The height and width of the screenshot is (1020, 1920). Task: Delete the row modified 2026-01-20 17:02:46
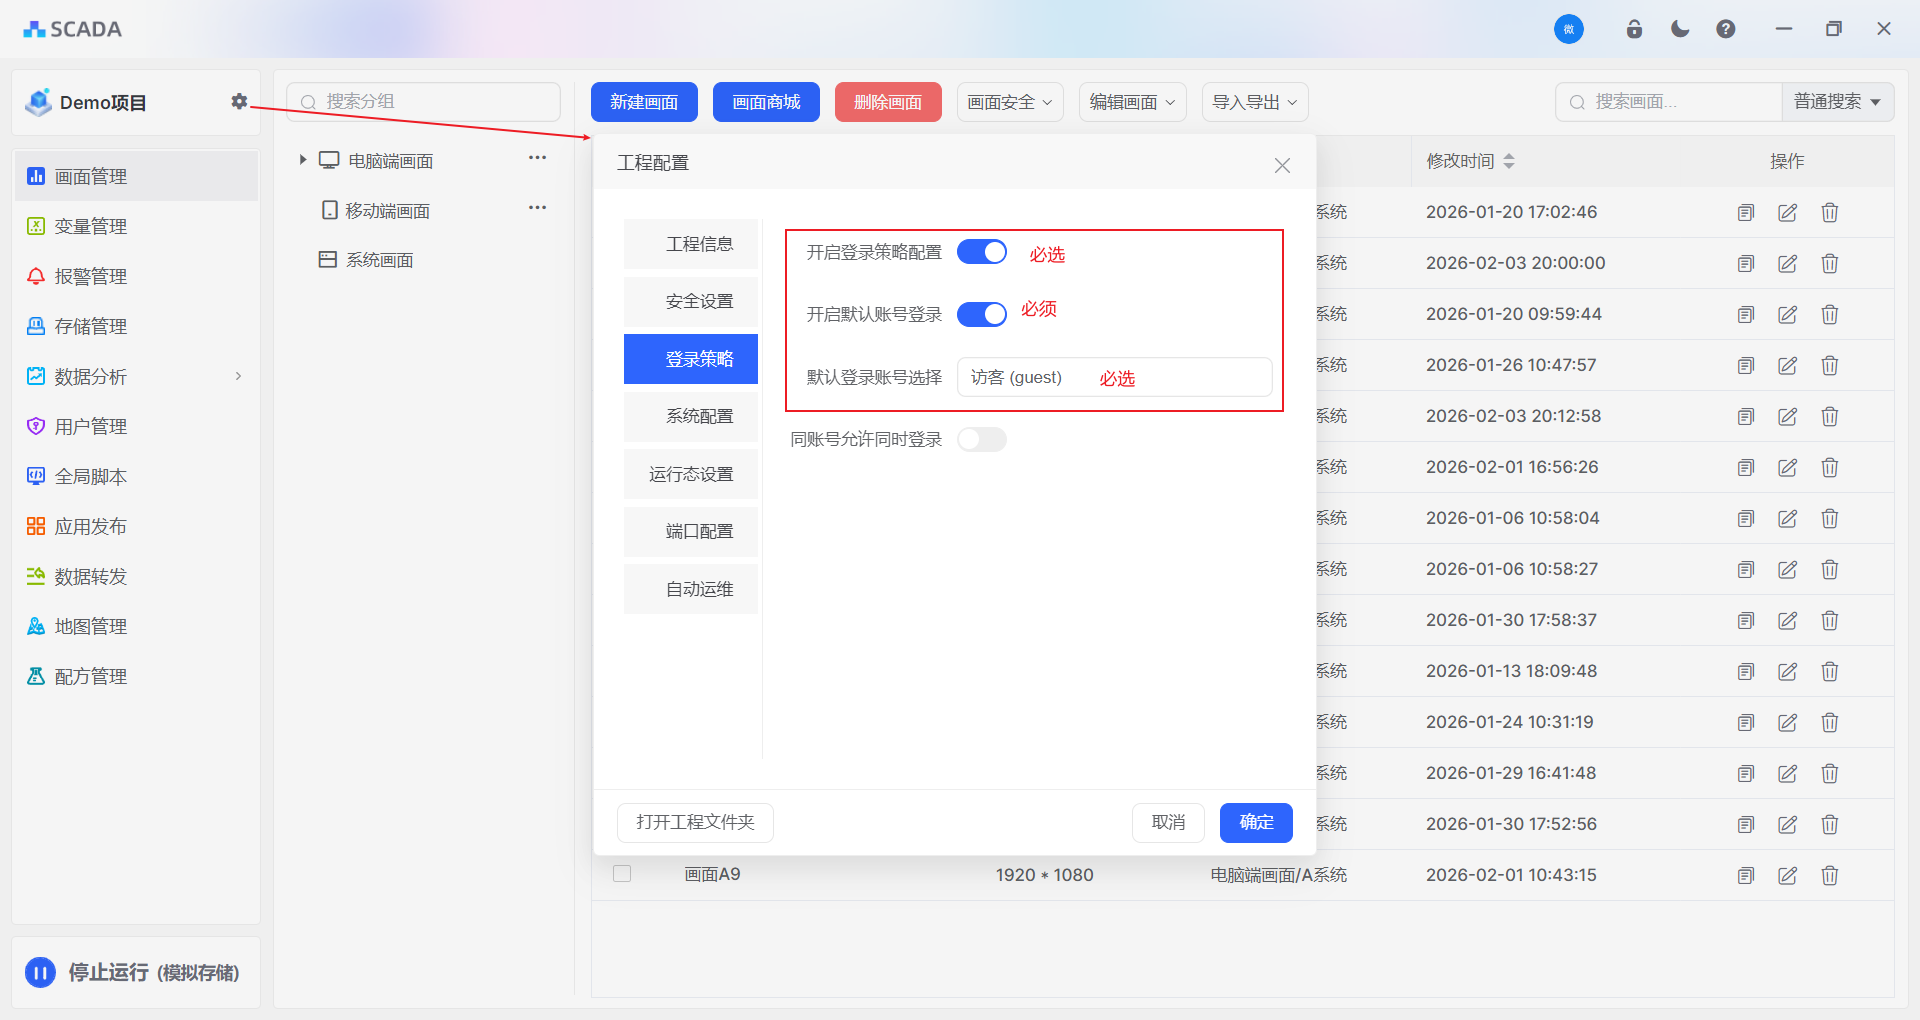point(1830,212)
